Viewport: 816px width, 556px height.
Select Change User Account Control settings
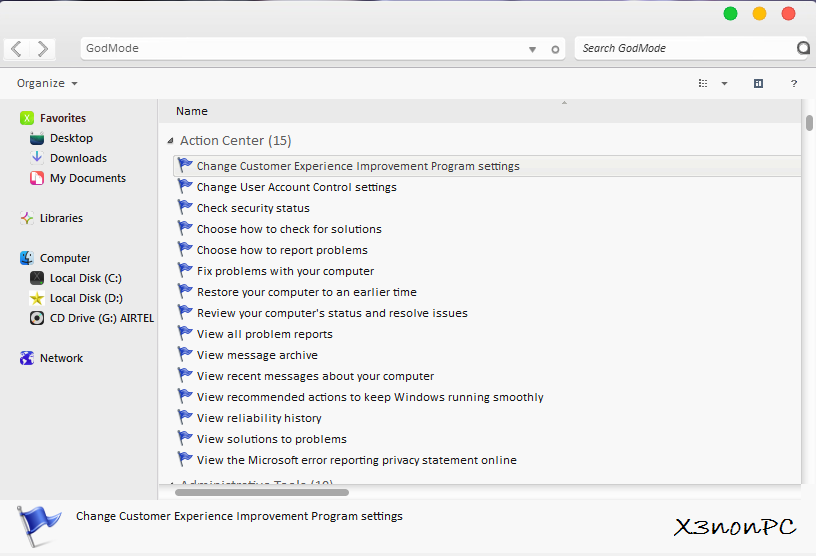click(297, 187)
